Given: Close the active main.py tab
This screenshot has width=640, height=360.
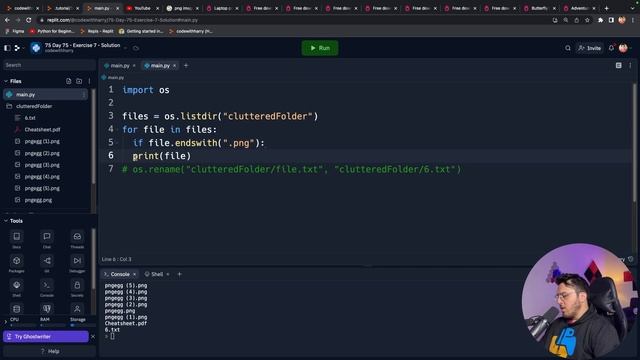Looking at the screenshot, I should point(175,66).
